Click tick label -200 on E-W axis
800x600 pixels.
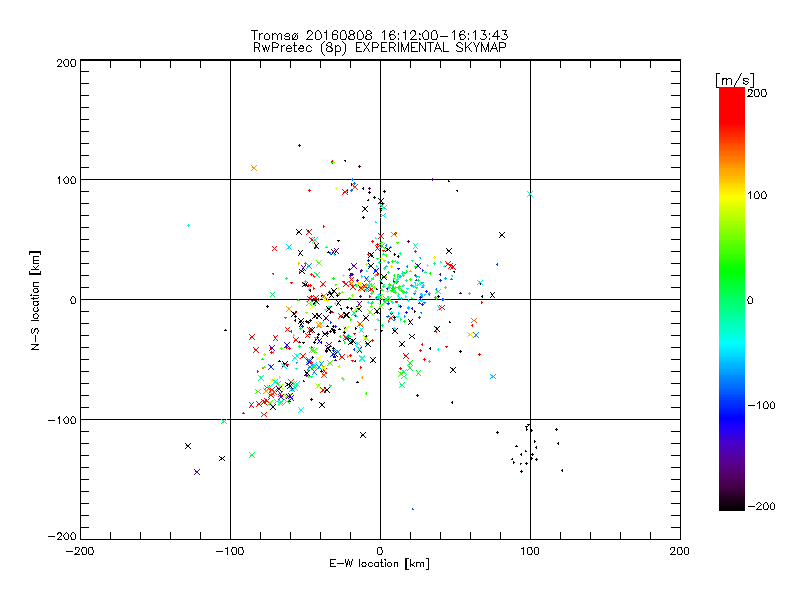(80, 551)
